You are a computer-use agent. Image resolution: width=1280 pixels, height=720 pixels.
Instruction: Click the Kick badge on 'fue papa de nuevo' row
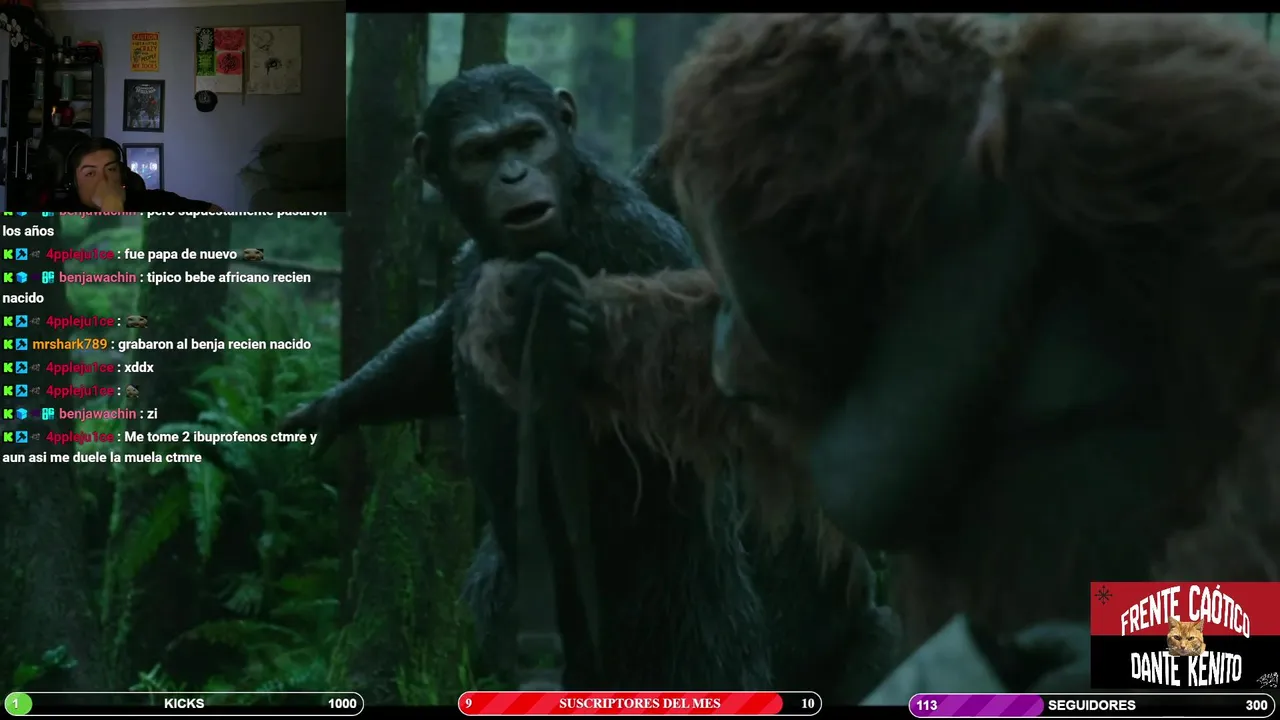8,254
